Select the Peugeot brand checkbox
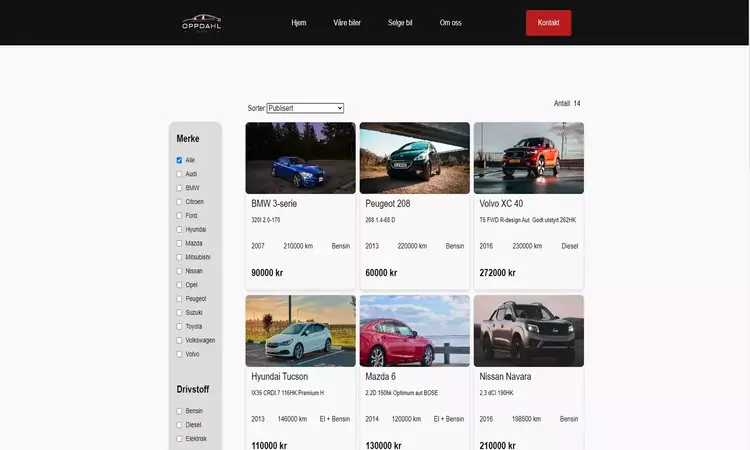The width and height of the screenshot is (750, 450). pos(180,299)
